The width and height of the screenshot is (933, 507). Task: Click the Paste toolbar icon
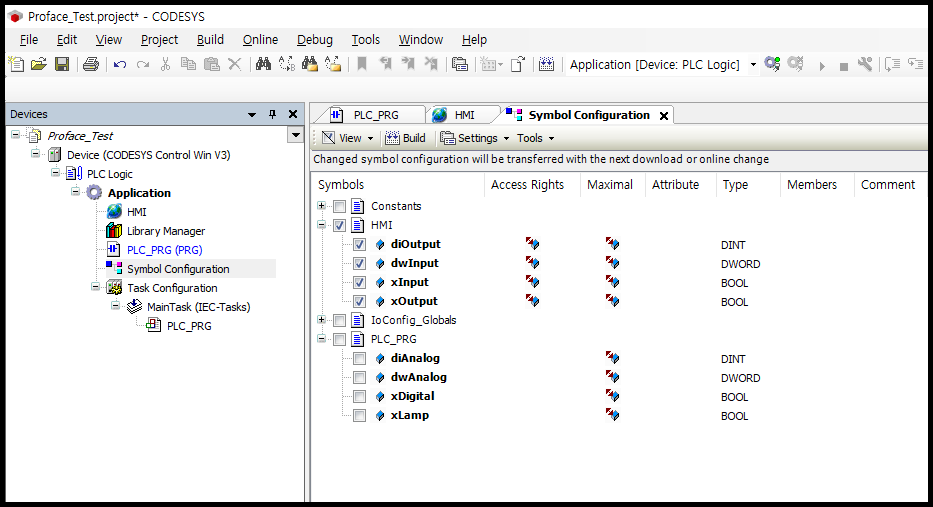[211, 64]
